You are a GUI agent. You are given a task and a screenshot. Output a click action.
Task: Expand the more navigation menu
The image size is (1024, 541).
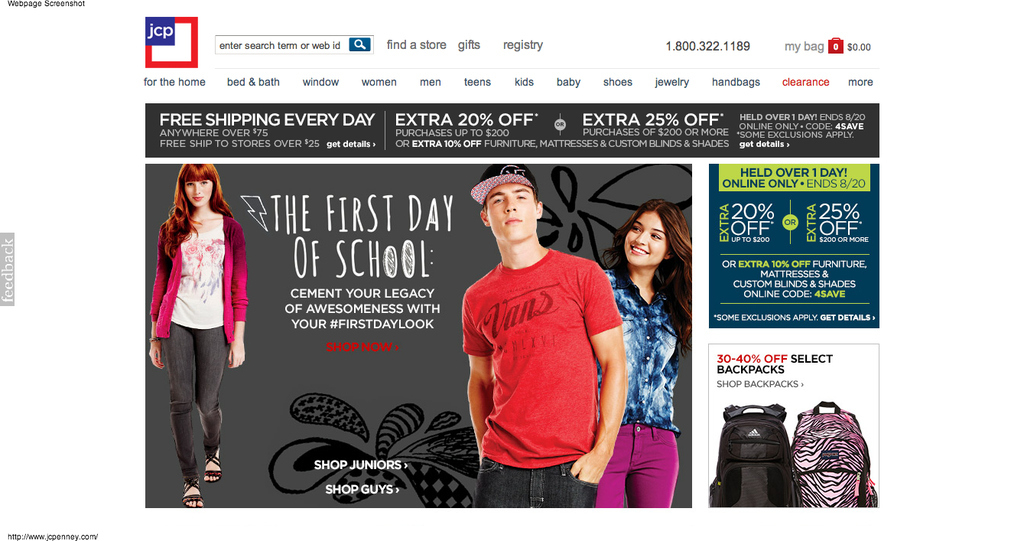860,82
